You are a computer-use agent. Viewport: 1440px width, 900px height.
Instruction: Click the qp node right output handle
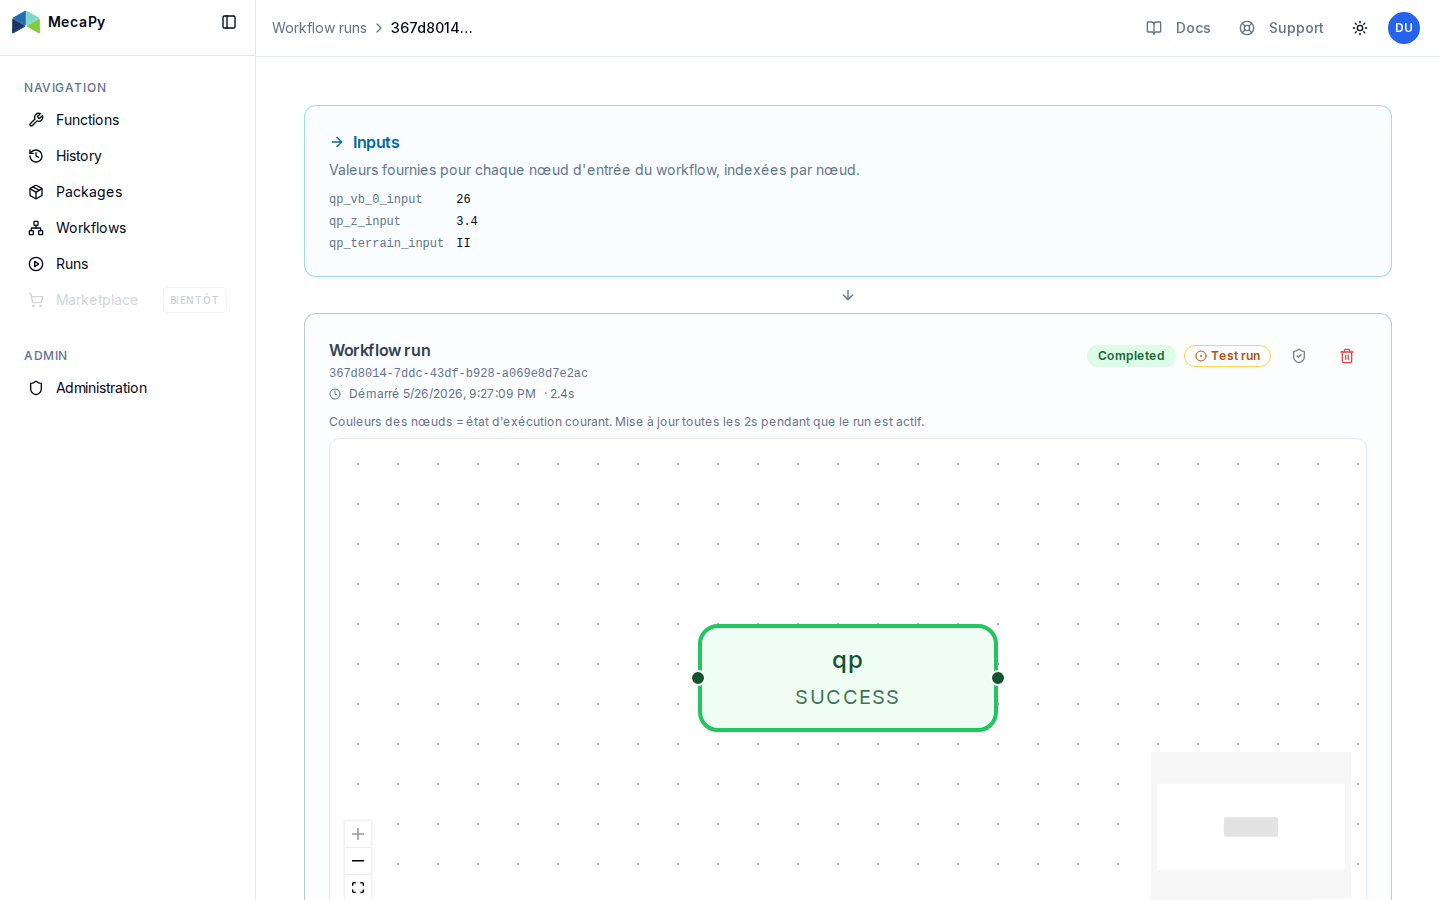[998, 678]
